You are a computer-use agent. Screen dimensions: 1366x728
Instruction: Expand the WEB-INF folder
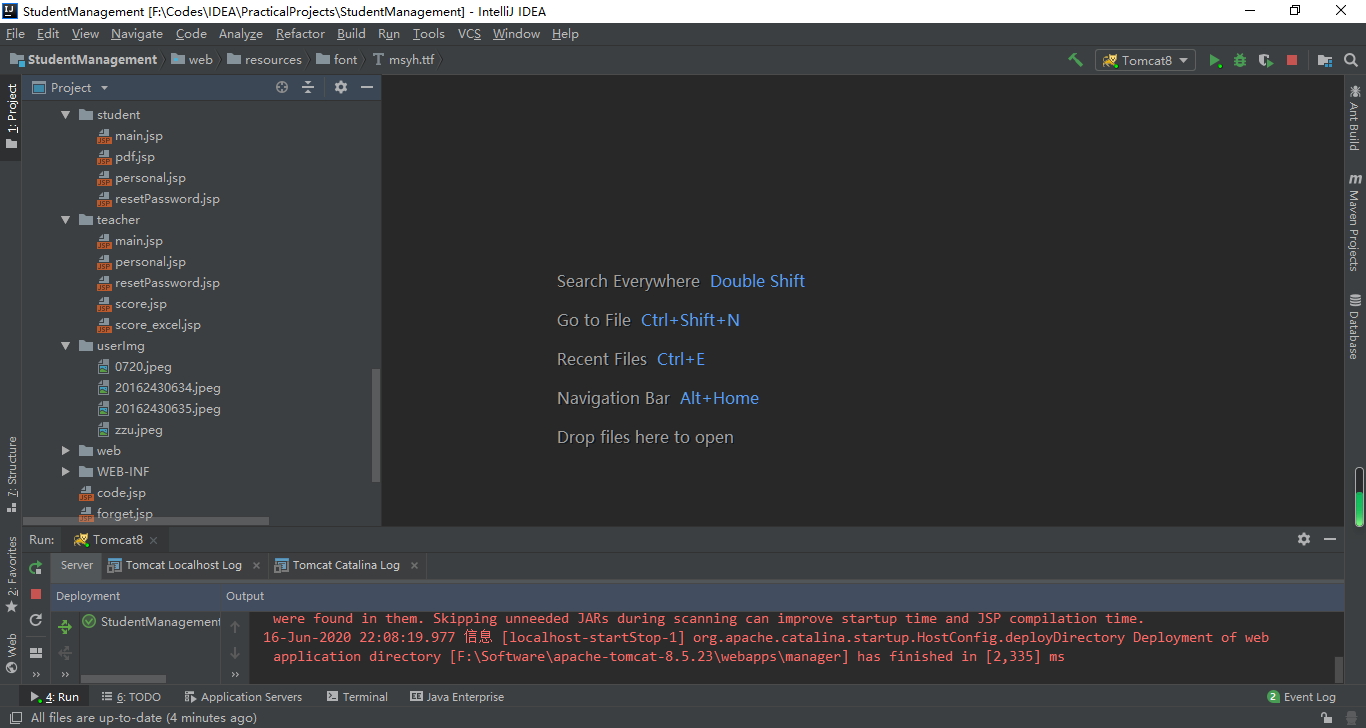tap(66, 472)
